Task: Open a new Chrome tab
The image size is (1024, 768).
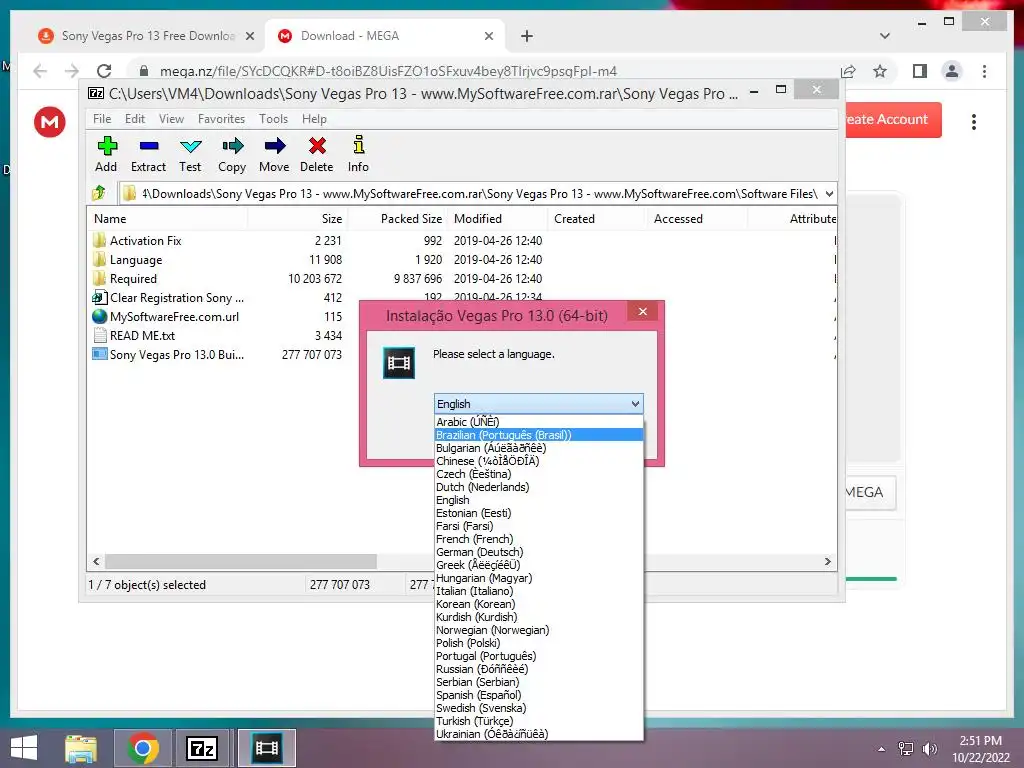Action: pyautogui.click(x=527, y=36)
